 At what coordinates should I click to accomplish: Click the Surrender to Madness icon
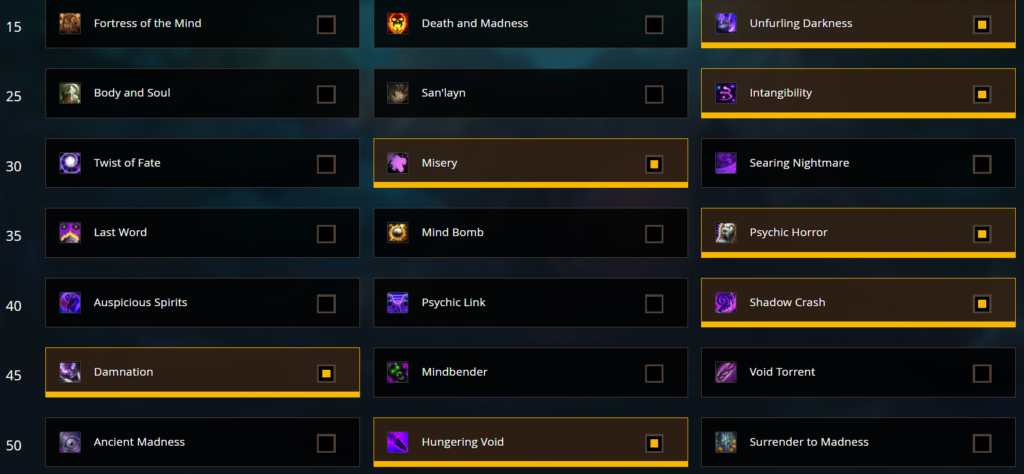point(726,442)
